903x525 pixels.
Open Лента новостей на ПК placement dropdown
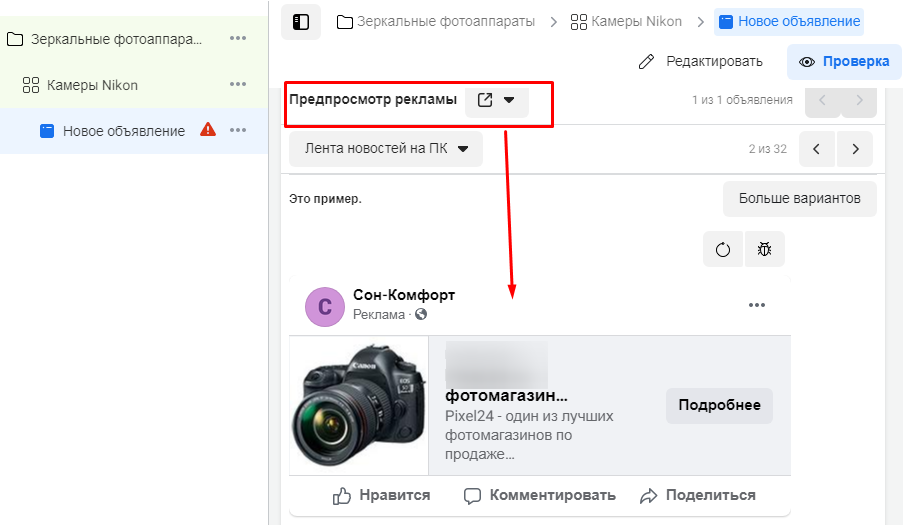click(386, 149)
